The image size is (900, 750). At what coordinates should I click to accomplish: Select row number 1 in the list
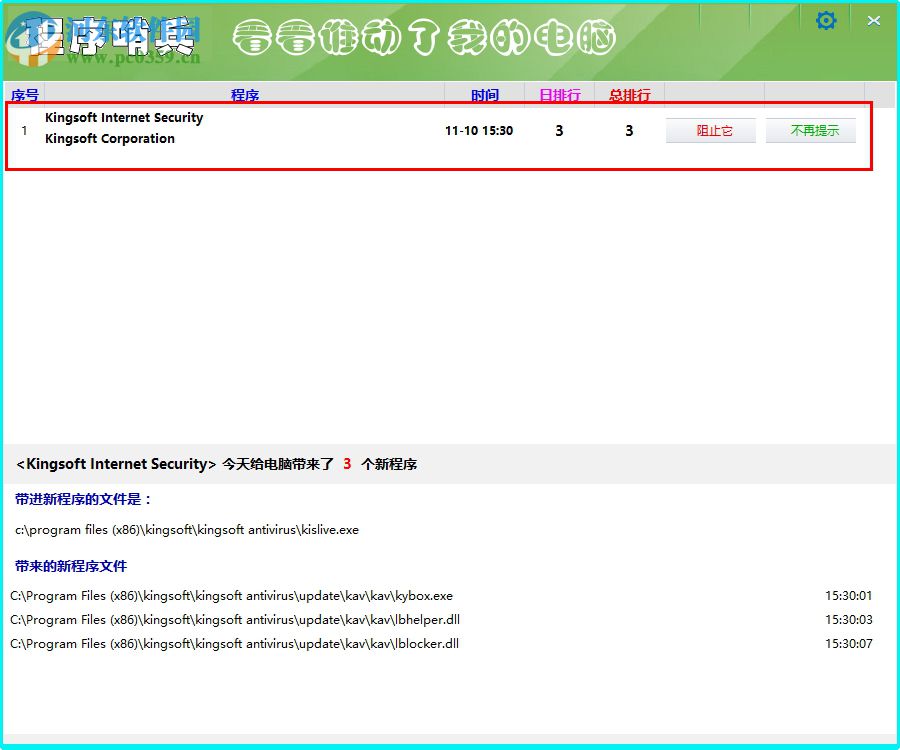point(24,131)
